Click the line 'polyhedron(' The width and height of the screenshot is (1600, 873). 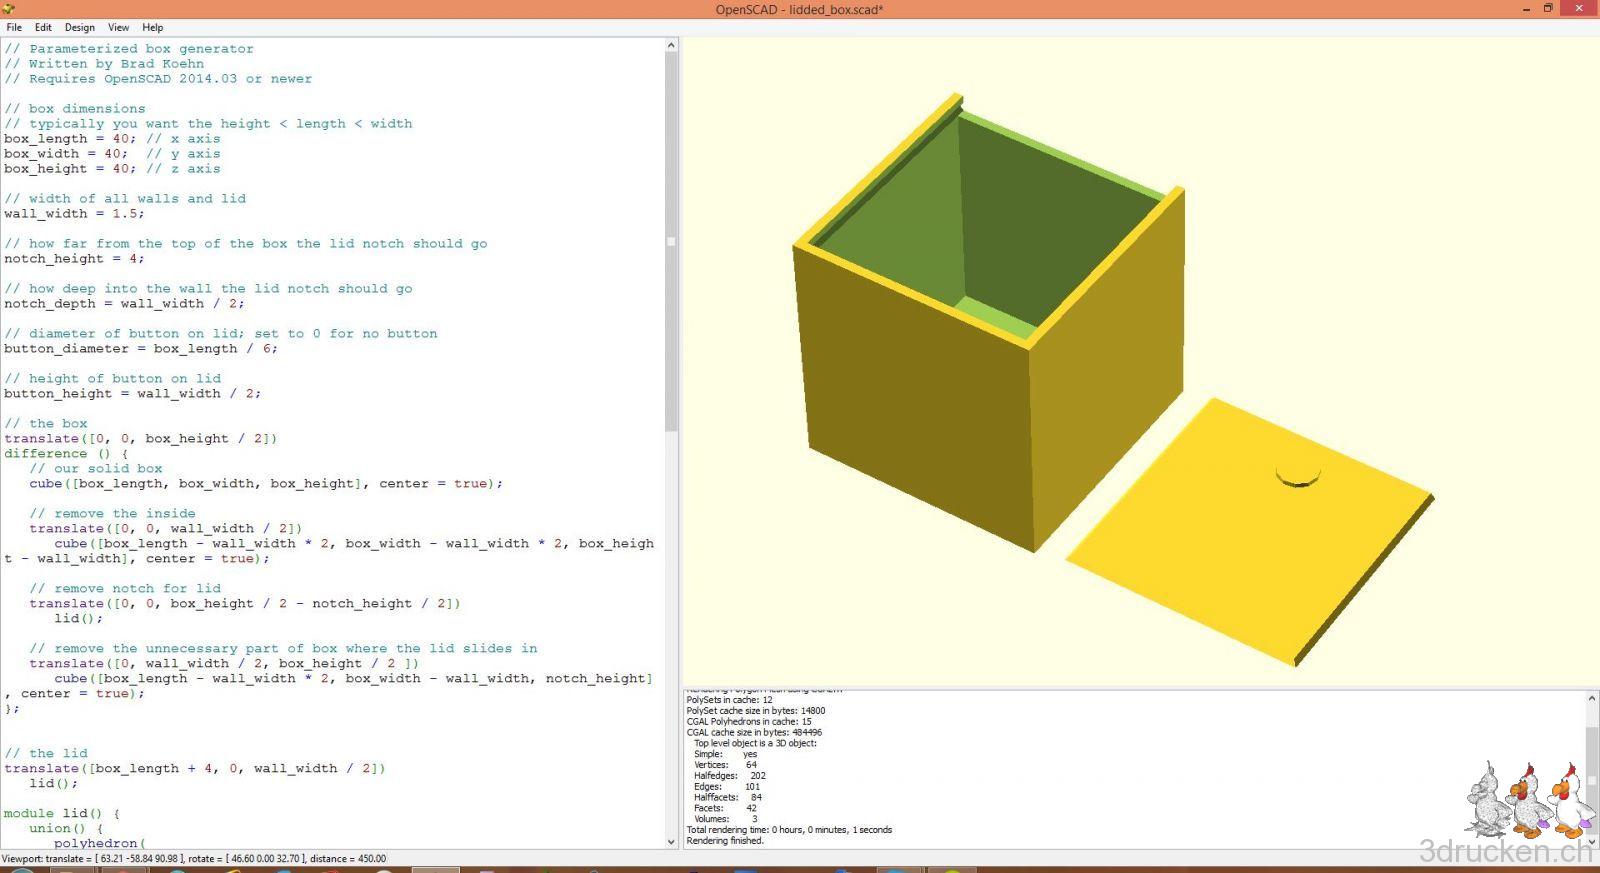100,843
